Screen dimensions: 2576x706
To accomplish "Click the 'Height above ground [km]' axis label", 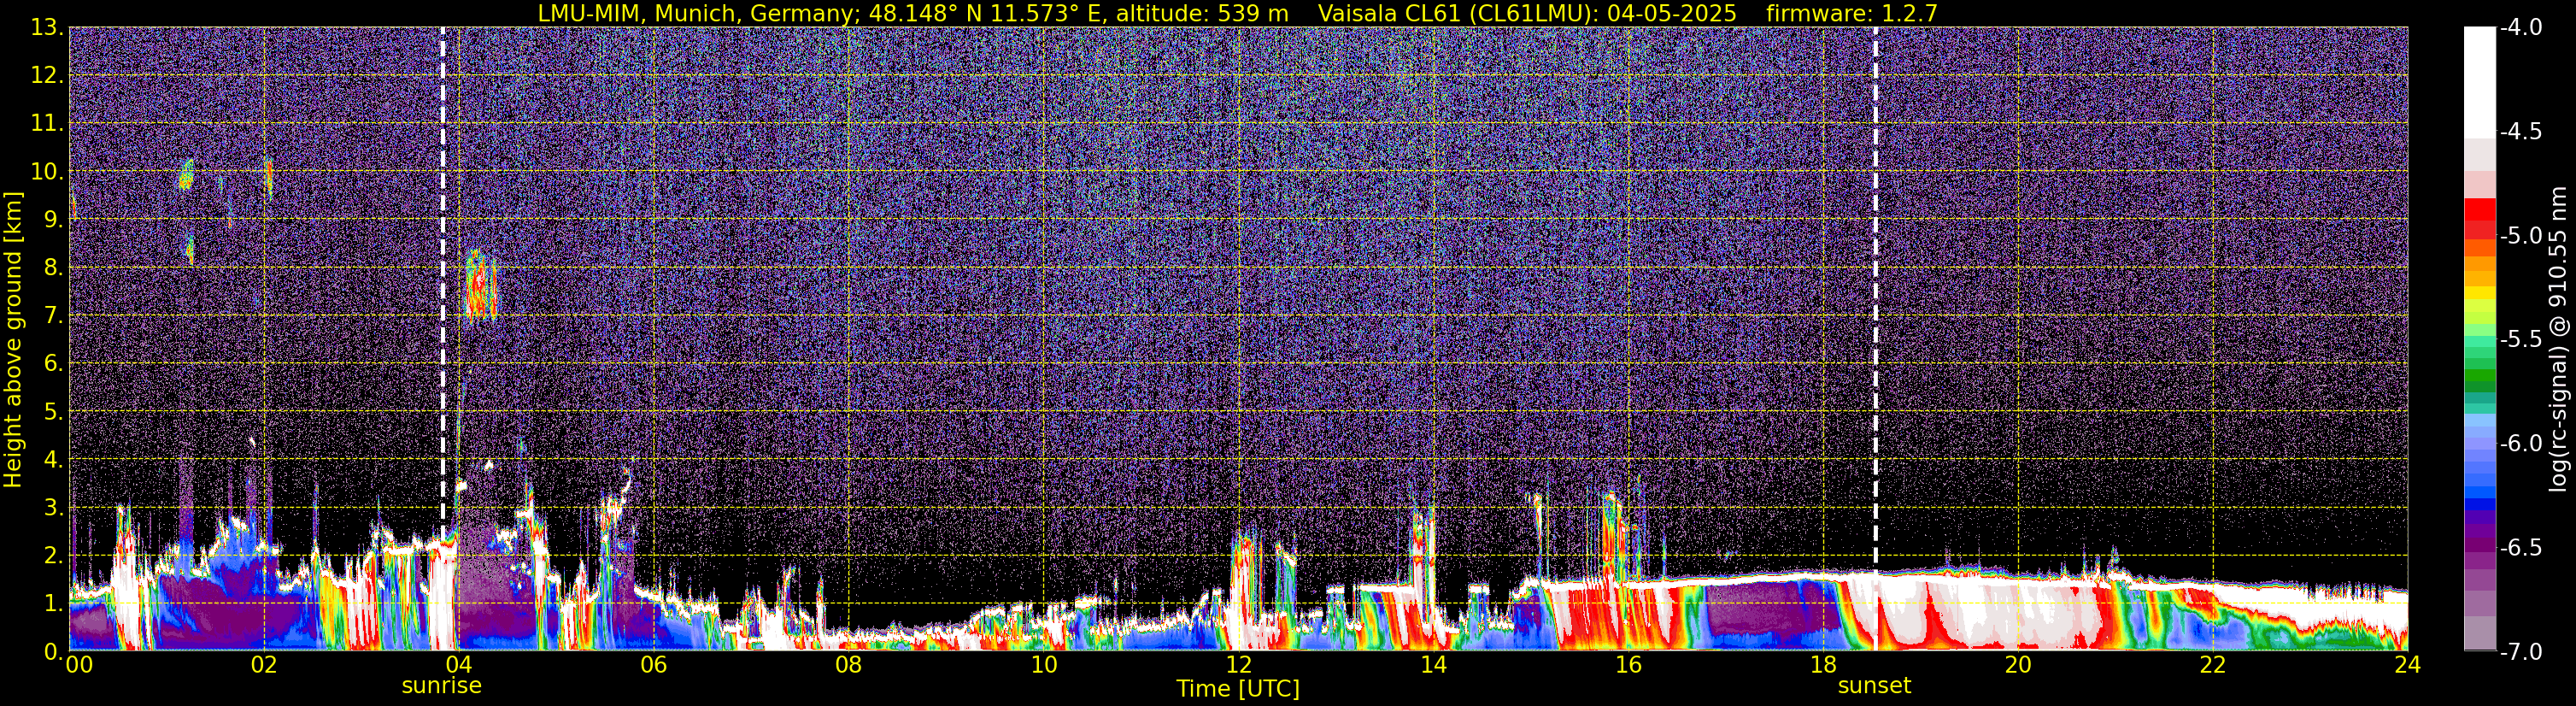I will coord(13,340).
